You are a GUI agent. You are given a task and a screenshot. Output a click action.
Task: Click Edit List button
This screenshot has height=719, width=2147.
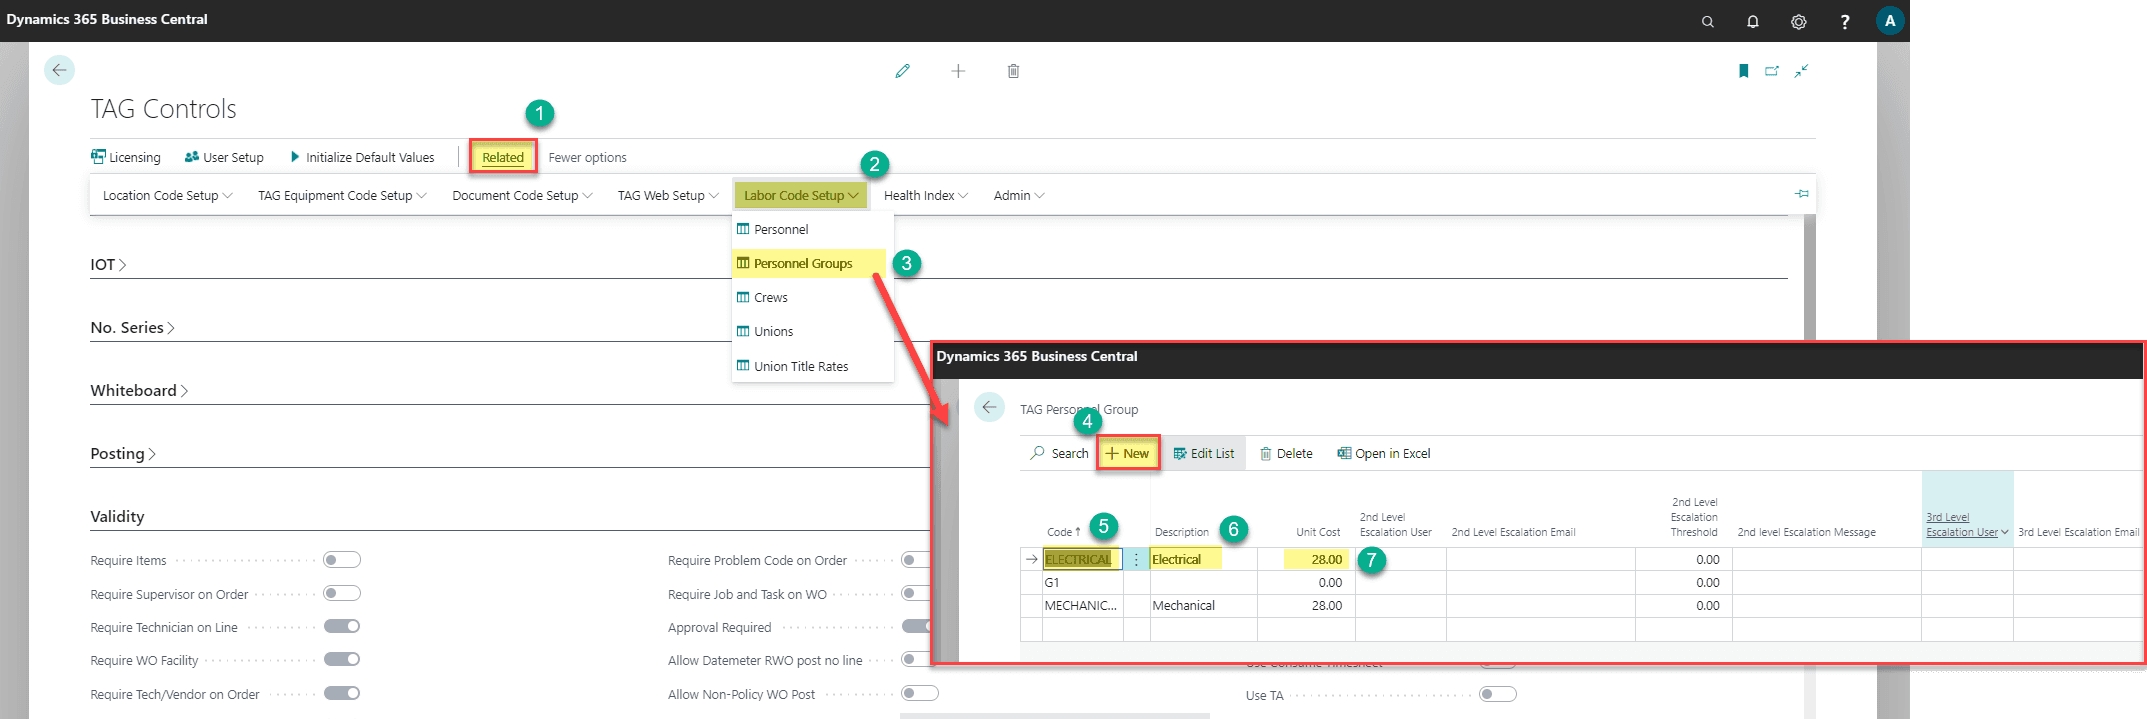coord(1204,453)
